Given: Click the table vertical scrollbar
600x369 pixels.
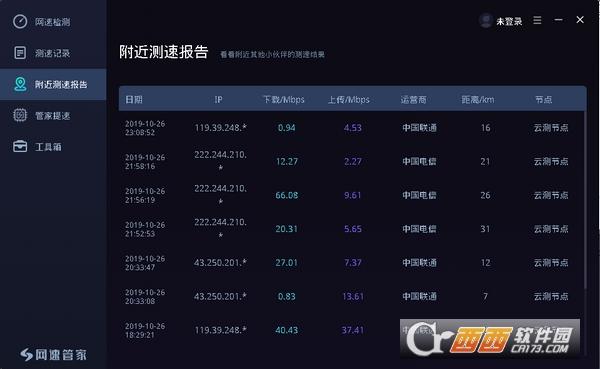Looking at the screenshot, I should 585,199.
